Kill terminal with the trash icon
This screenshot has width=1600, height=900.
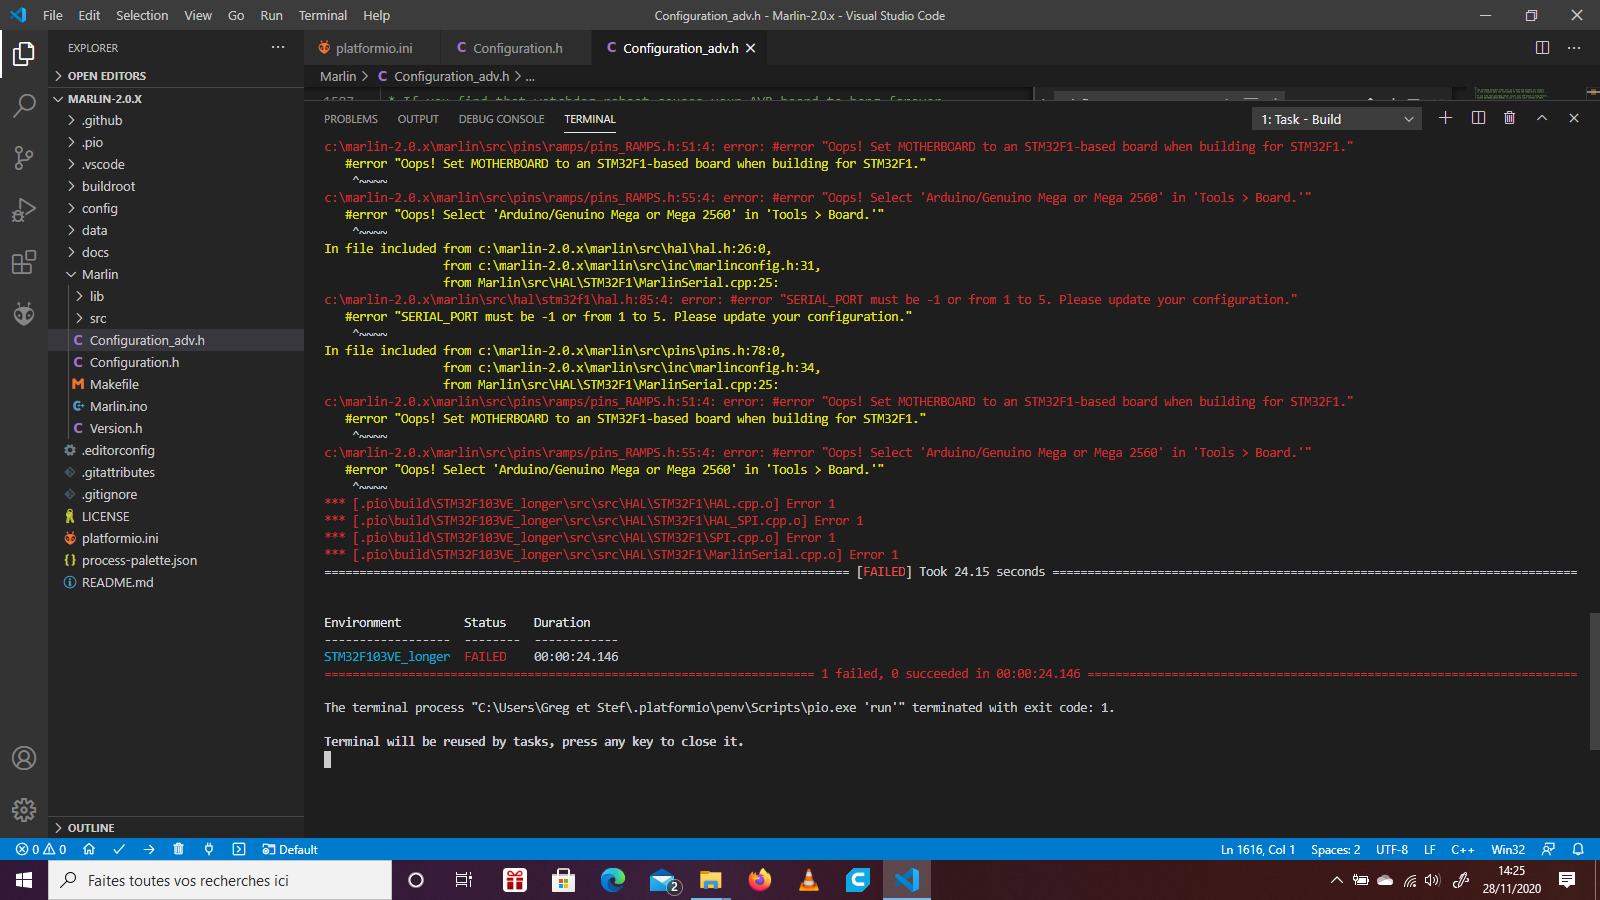click(x=1509, y=118)
